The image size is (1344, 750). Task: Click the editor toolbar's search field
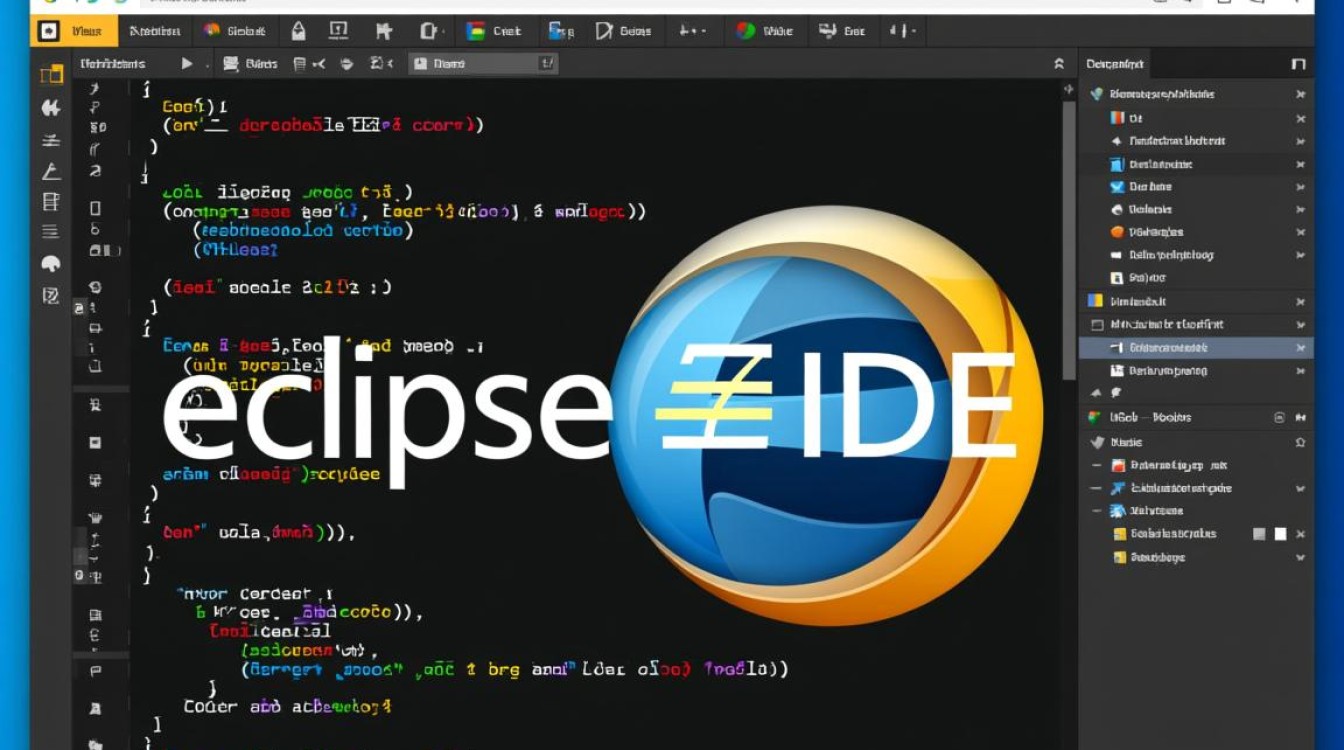[483, 63]
